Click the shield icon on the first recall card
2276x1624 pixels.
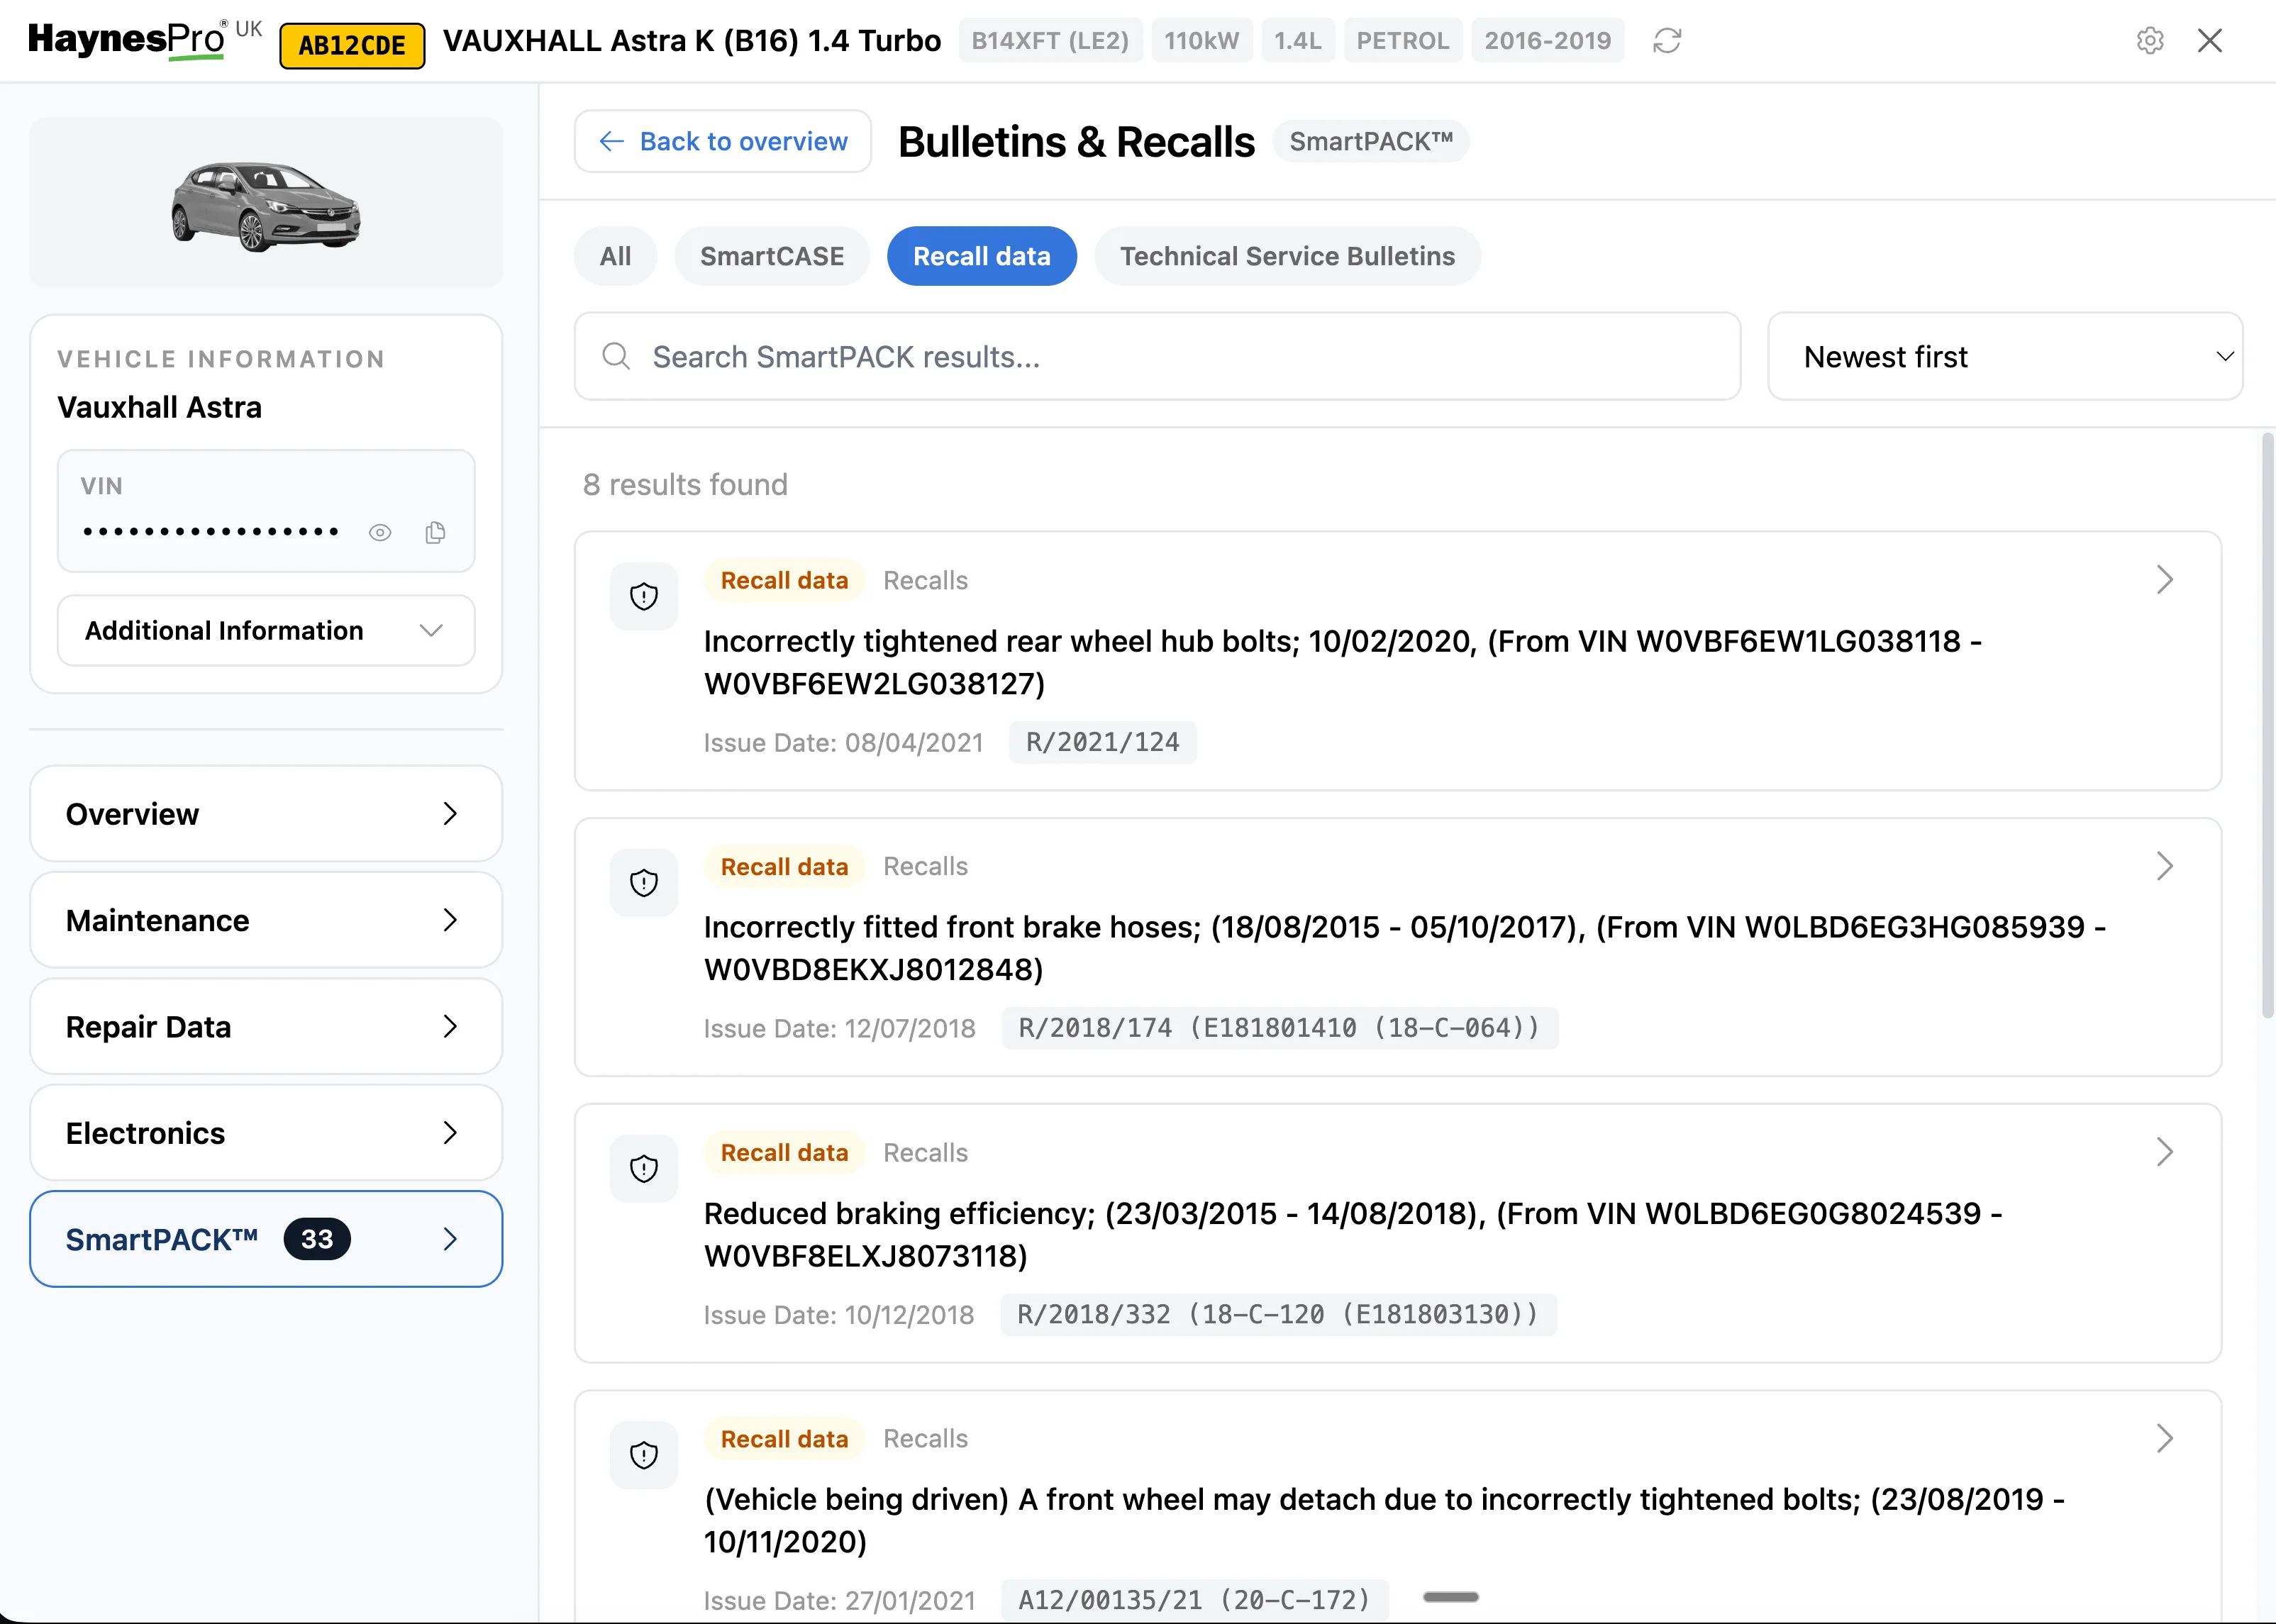click(x=643, y=596)
